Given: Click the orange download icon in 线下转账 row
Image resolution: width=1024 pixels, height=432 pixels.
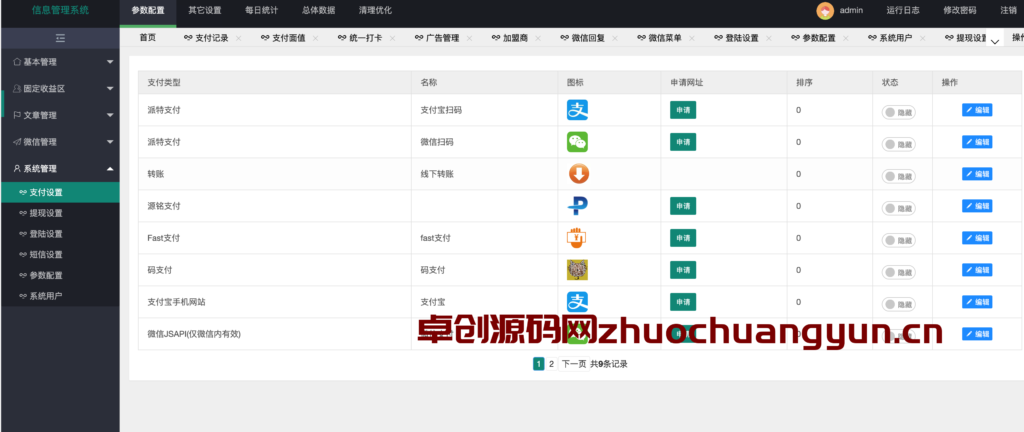Looking at the screenshot, I should [577, 174].
